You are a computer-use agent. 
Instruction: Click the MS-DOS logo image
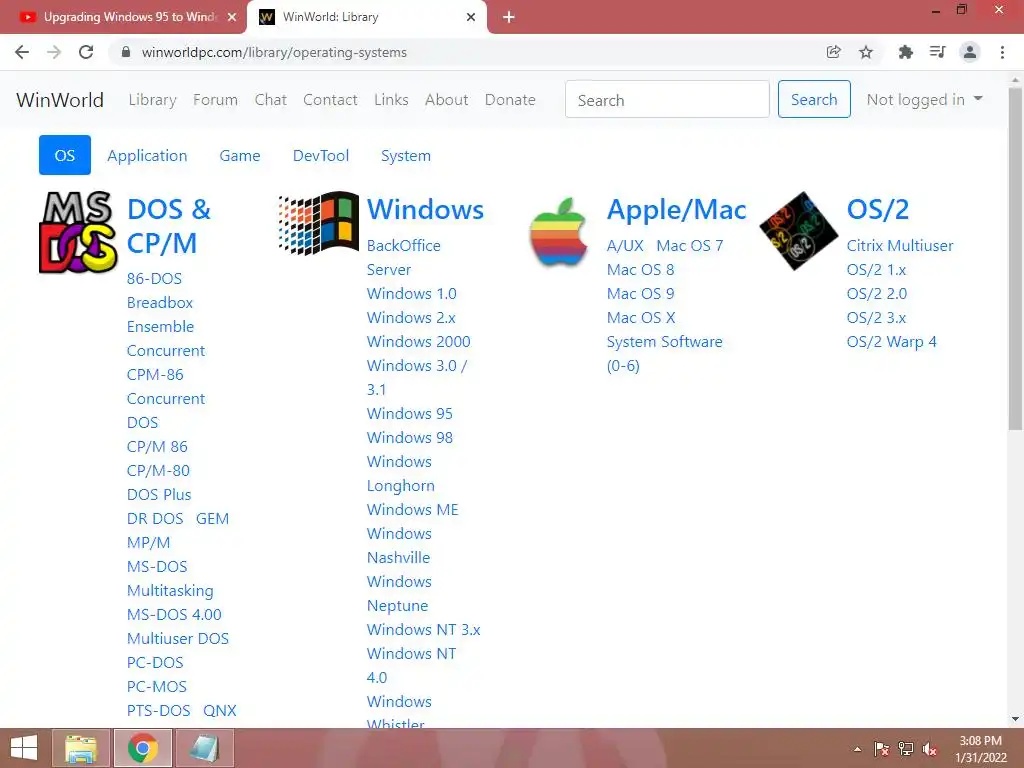point(78,232)
